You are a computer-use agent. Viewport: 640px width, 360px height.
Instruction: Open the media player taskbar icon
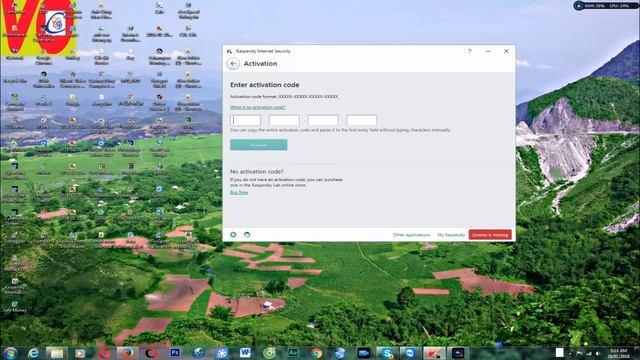(x=80, y=353)
